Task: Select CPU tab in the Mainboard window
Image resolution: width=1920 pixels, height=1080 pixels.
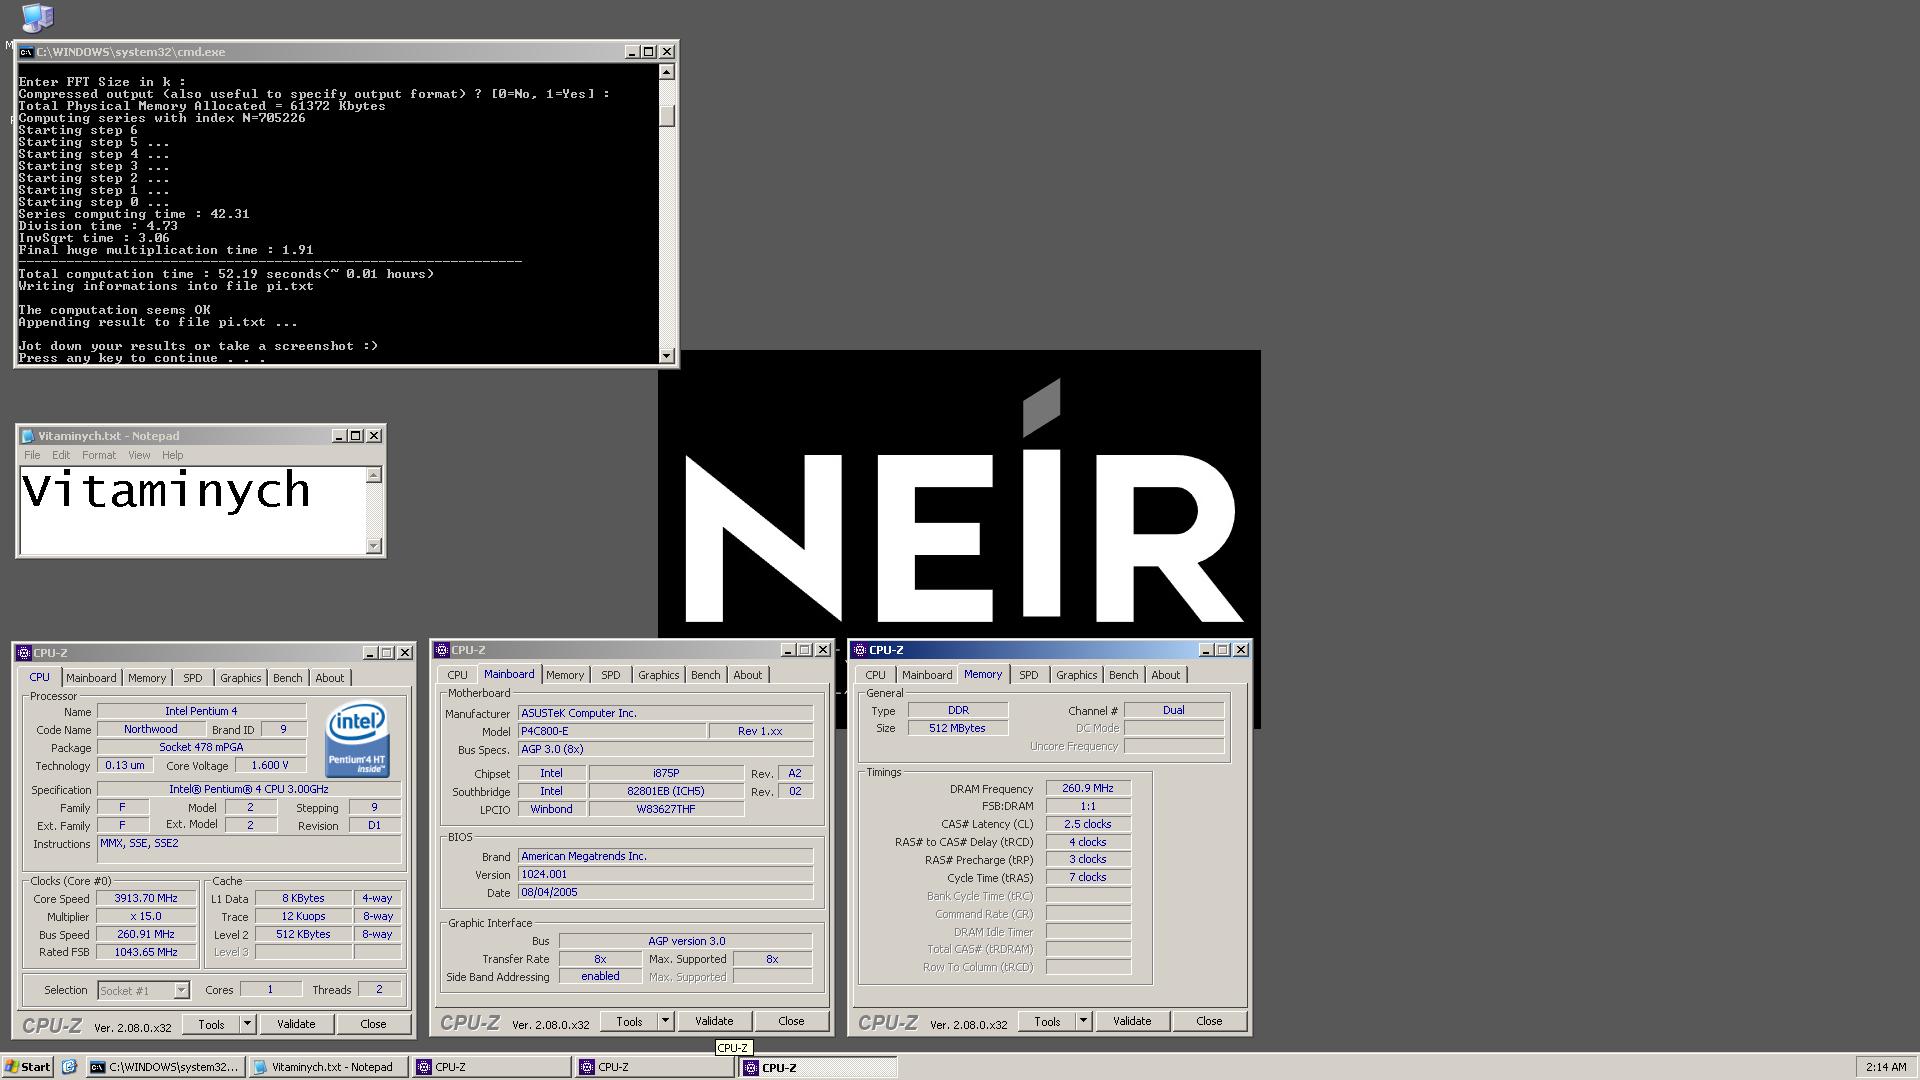Action: point(457,675)
